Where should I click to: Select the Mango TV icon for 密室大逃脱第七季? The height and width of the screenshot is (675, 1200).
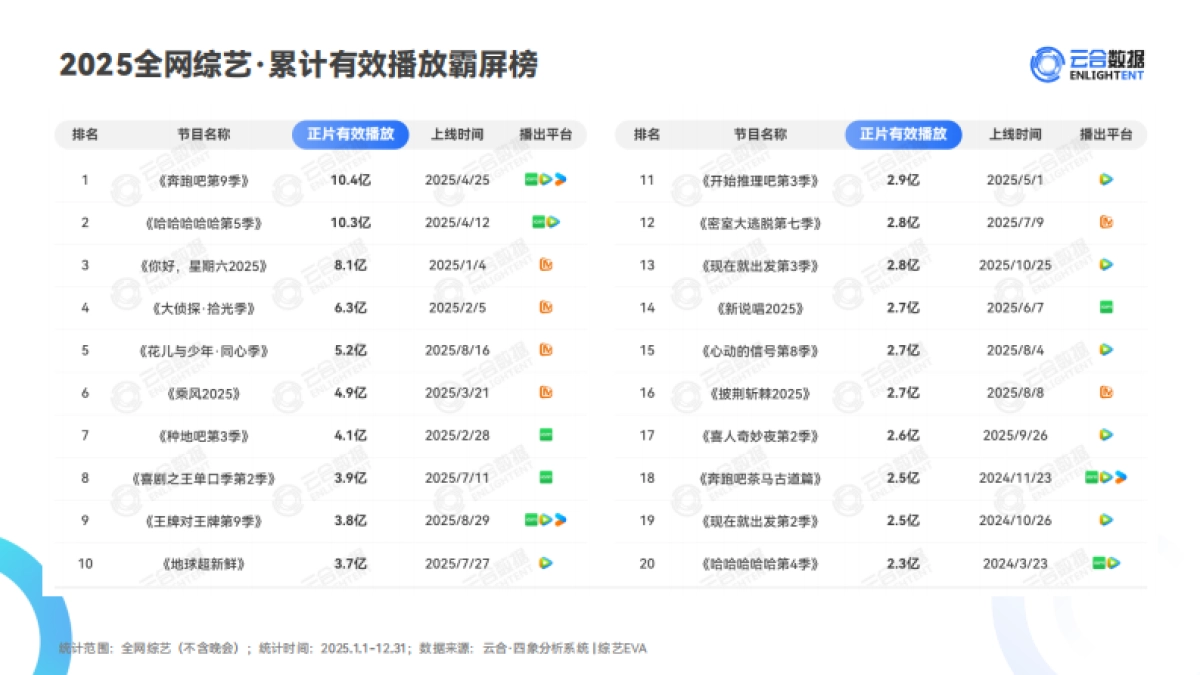(1105, 222)
